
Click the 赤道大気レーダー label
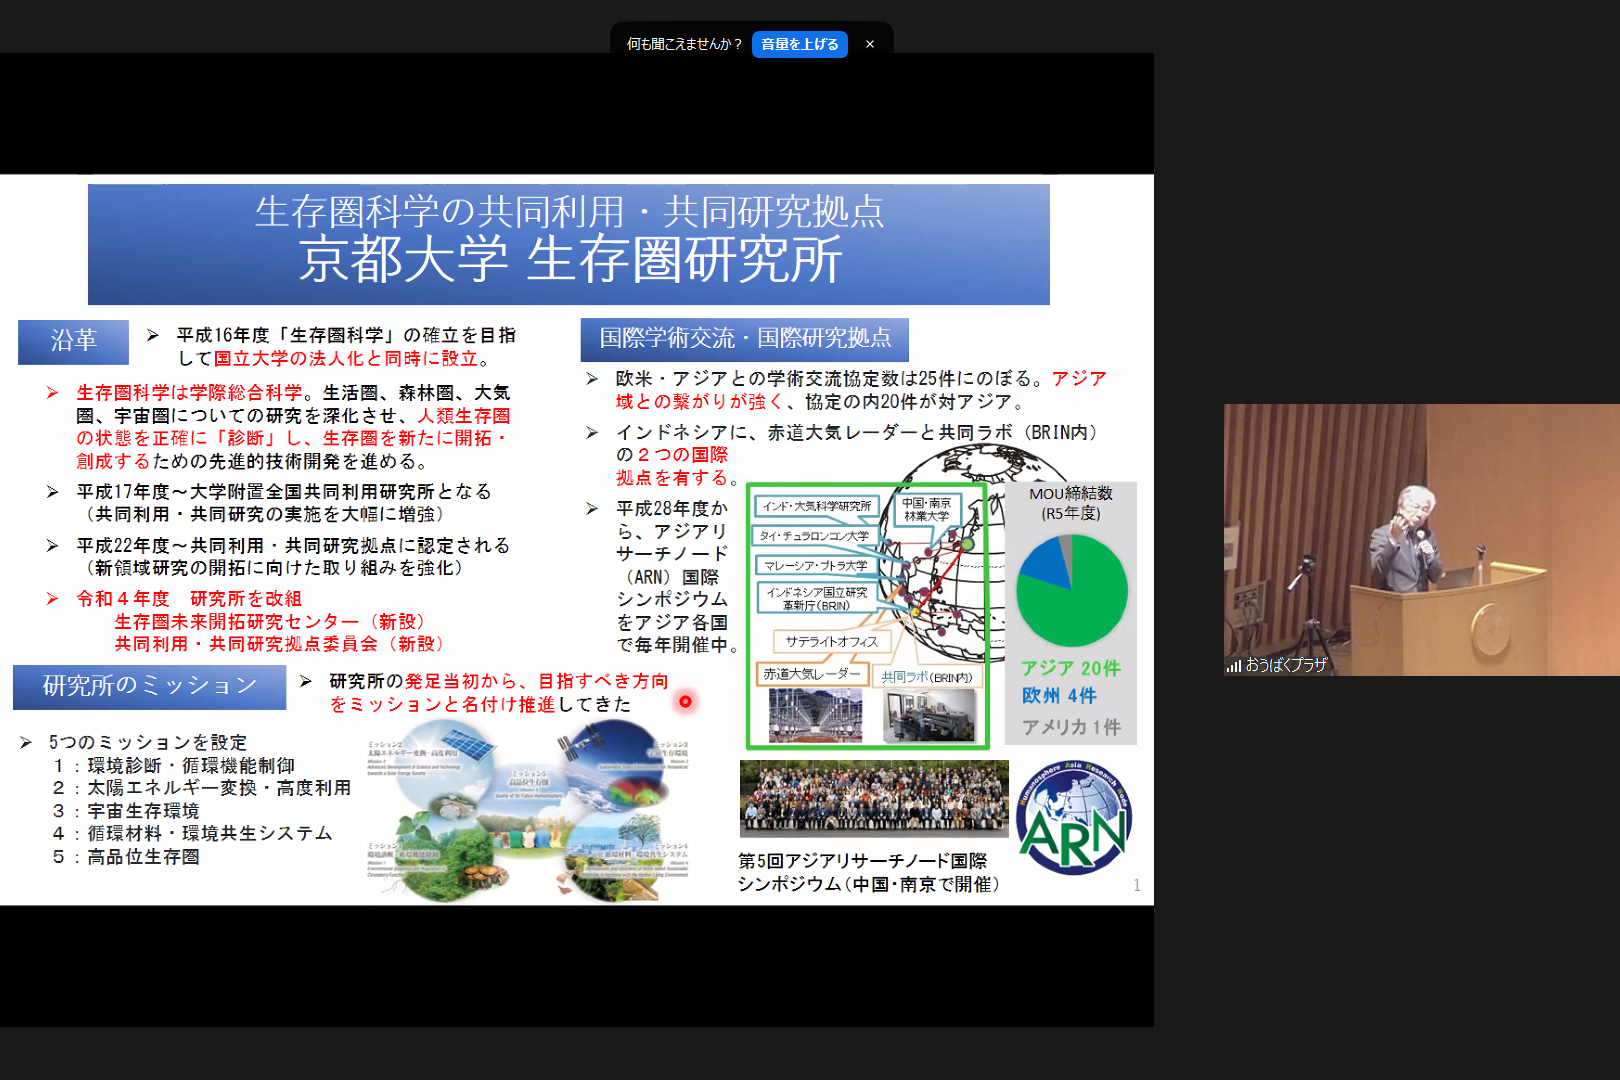click(812, 674)
